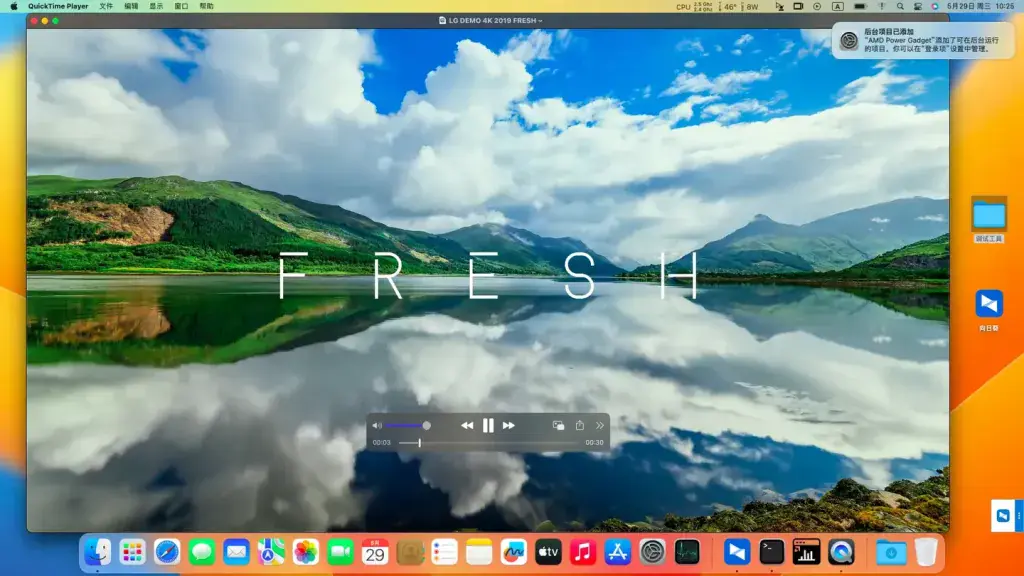Click the fast-forward button in playback controls
This screenshot has width=1024, height=576.
509,426
